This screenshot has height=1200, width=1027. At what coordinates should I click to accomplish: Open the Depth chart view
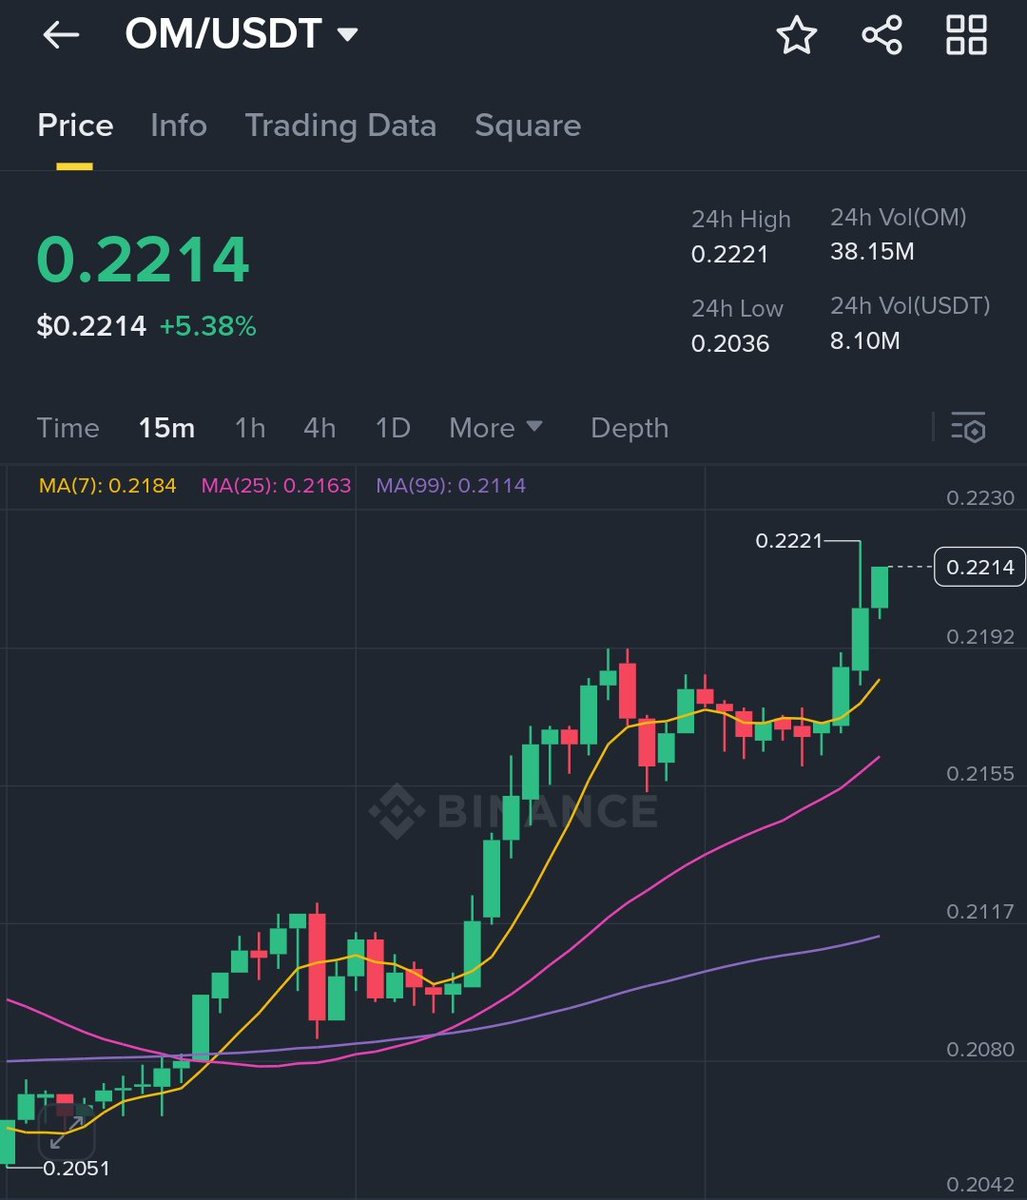coord(629,428)
